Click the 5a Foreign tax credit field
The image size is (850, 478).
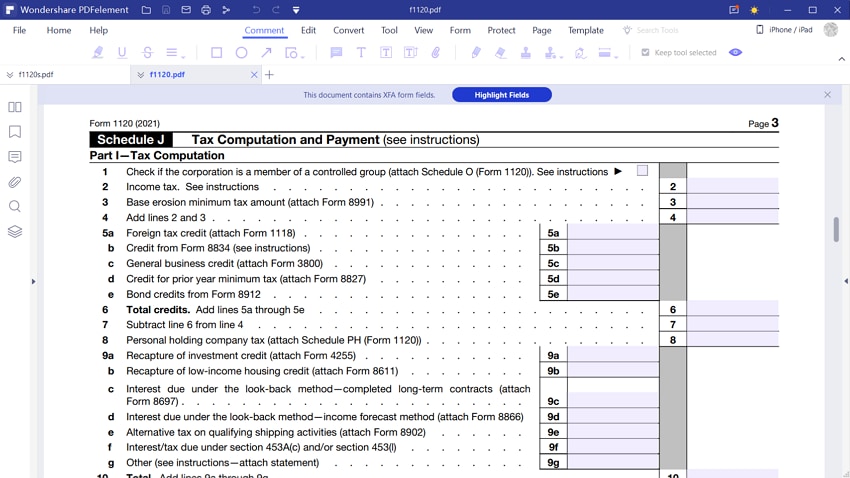click(x=613, y=232)
